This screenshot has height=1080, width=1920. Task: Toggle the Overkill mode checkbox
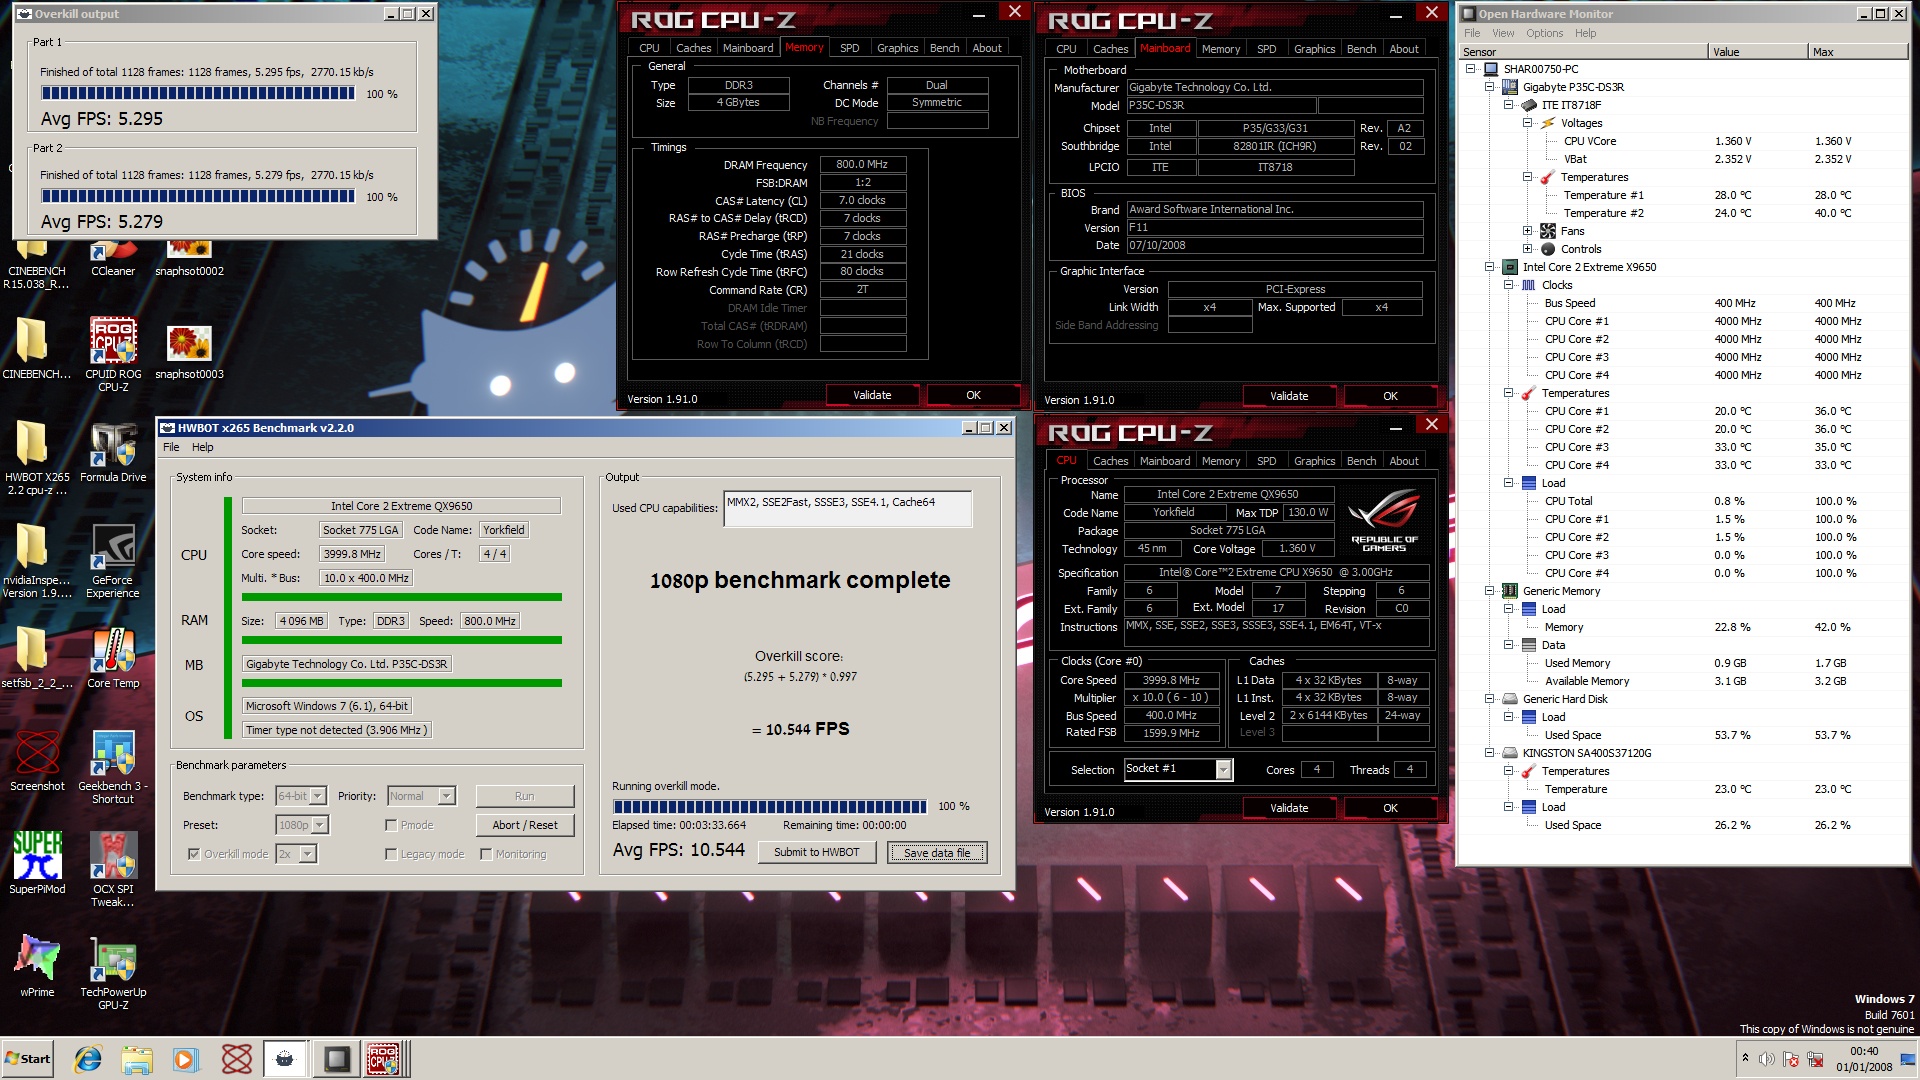pyautogui.click(x=194, y=854)
